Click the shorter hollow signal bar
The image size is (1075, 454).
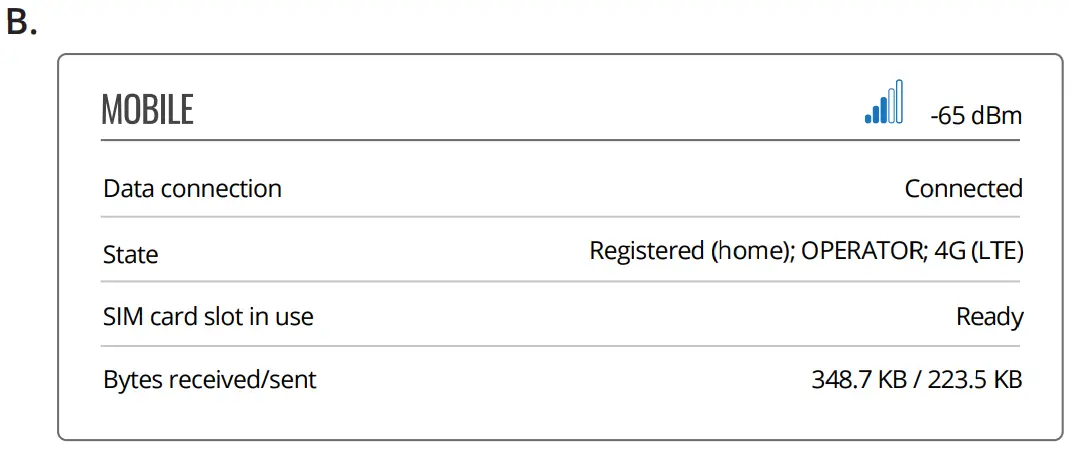pyautogui.click(x=890, y=106)
